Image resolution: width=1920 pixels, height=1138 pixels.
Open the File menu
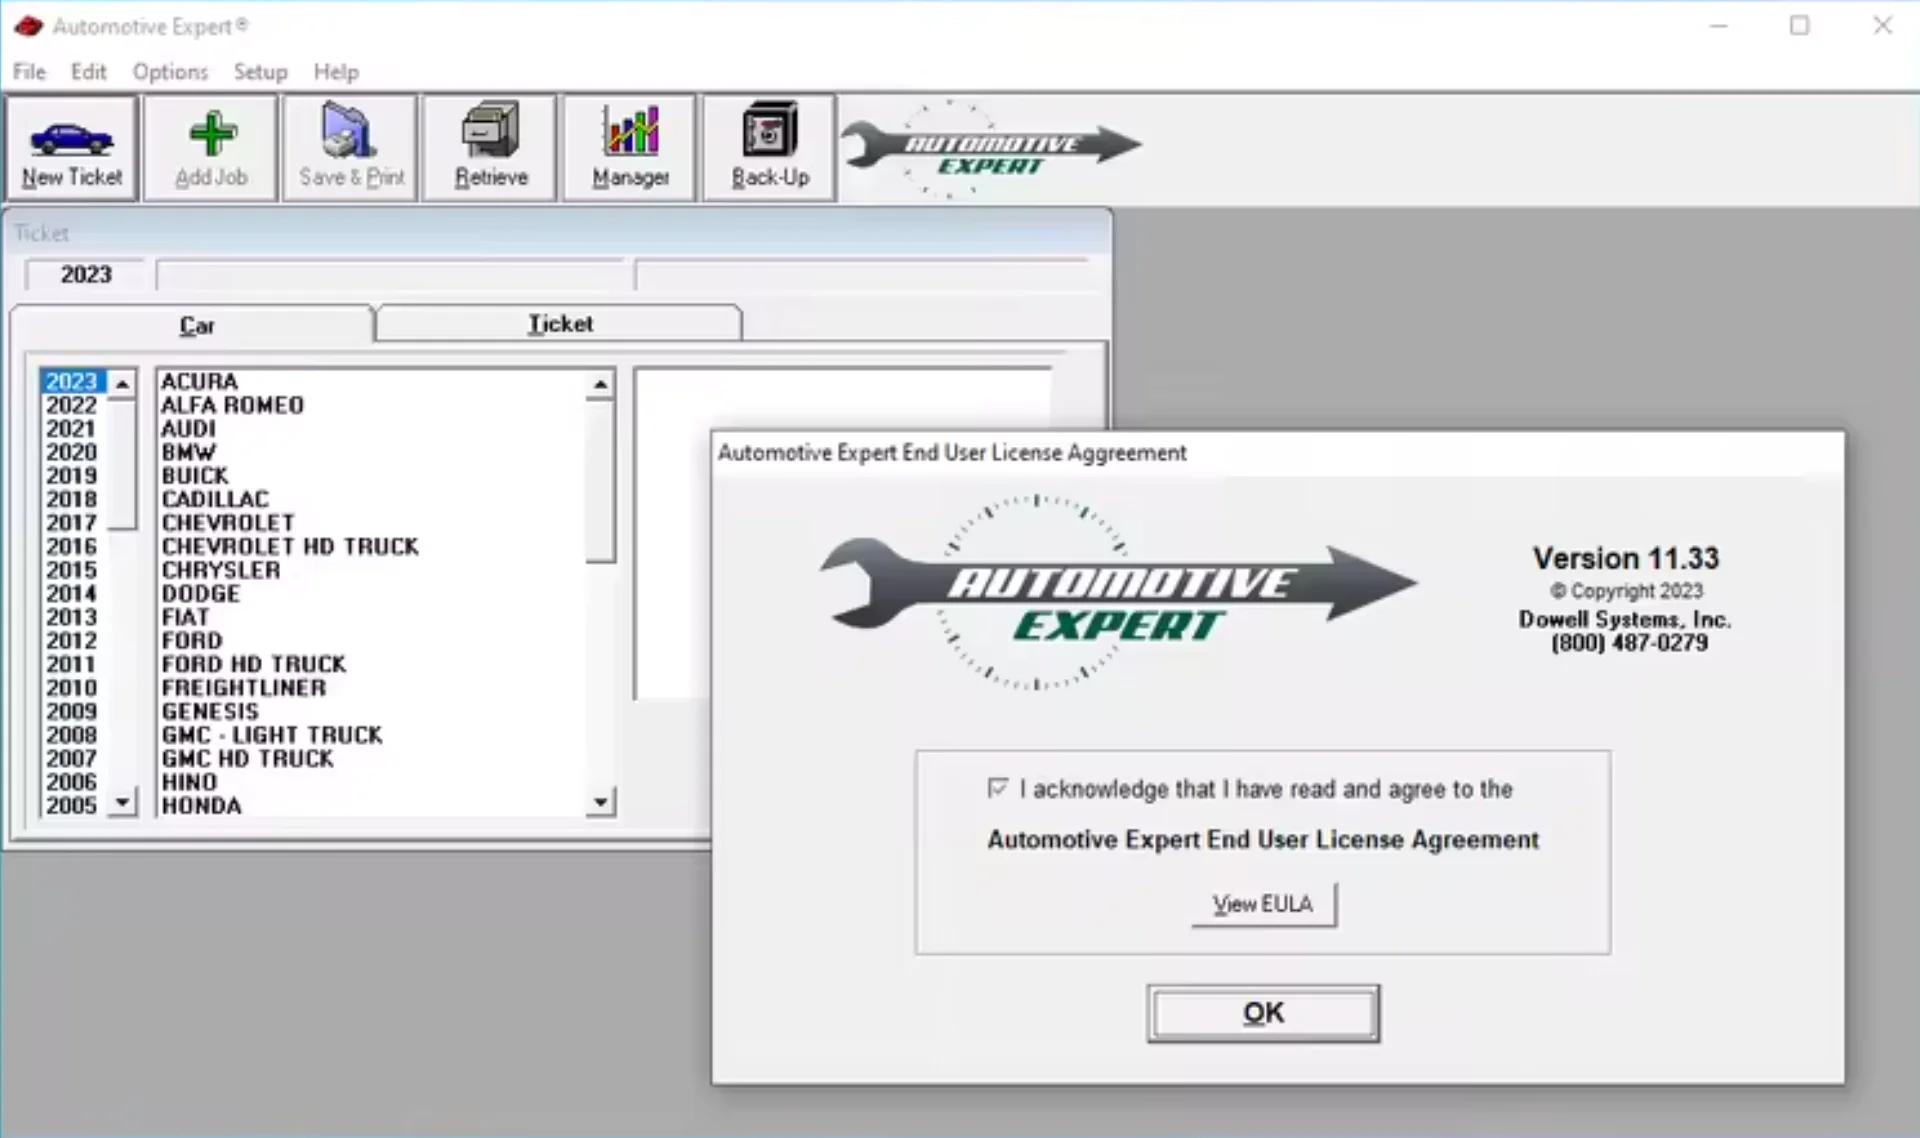[28, 71]
